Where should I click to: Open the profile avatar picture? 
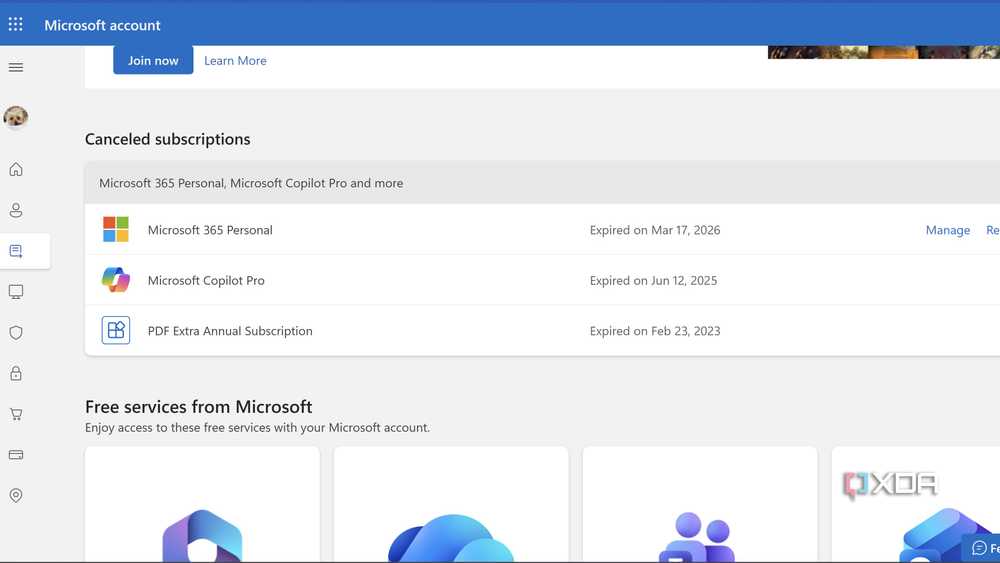click(x=16, y=117)
